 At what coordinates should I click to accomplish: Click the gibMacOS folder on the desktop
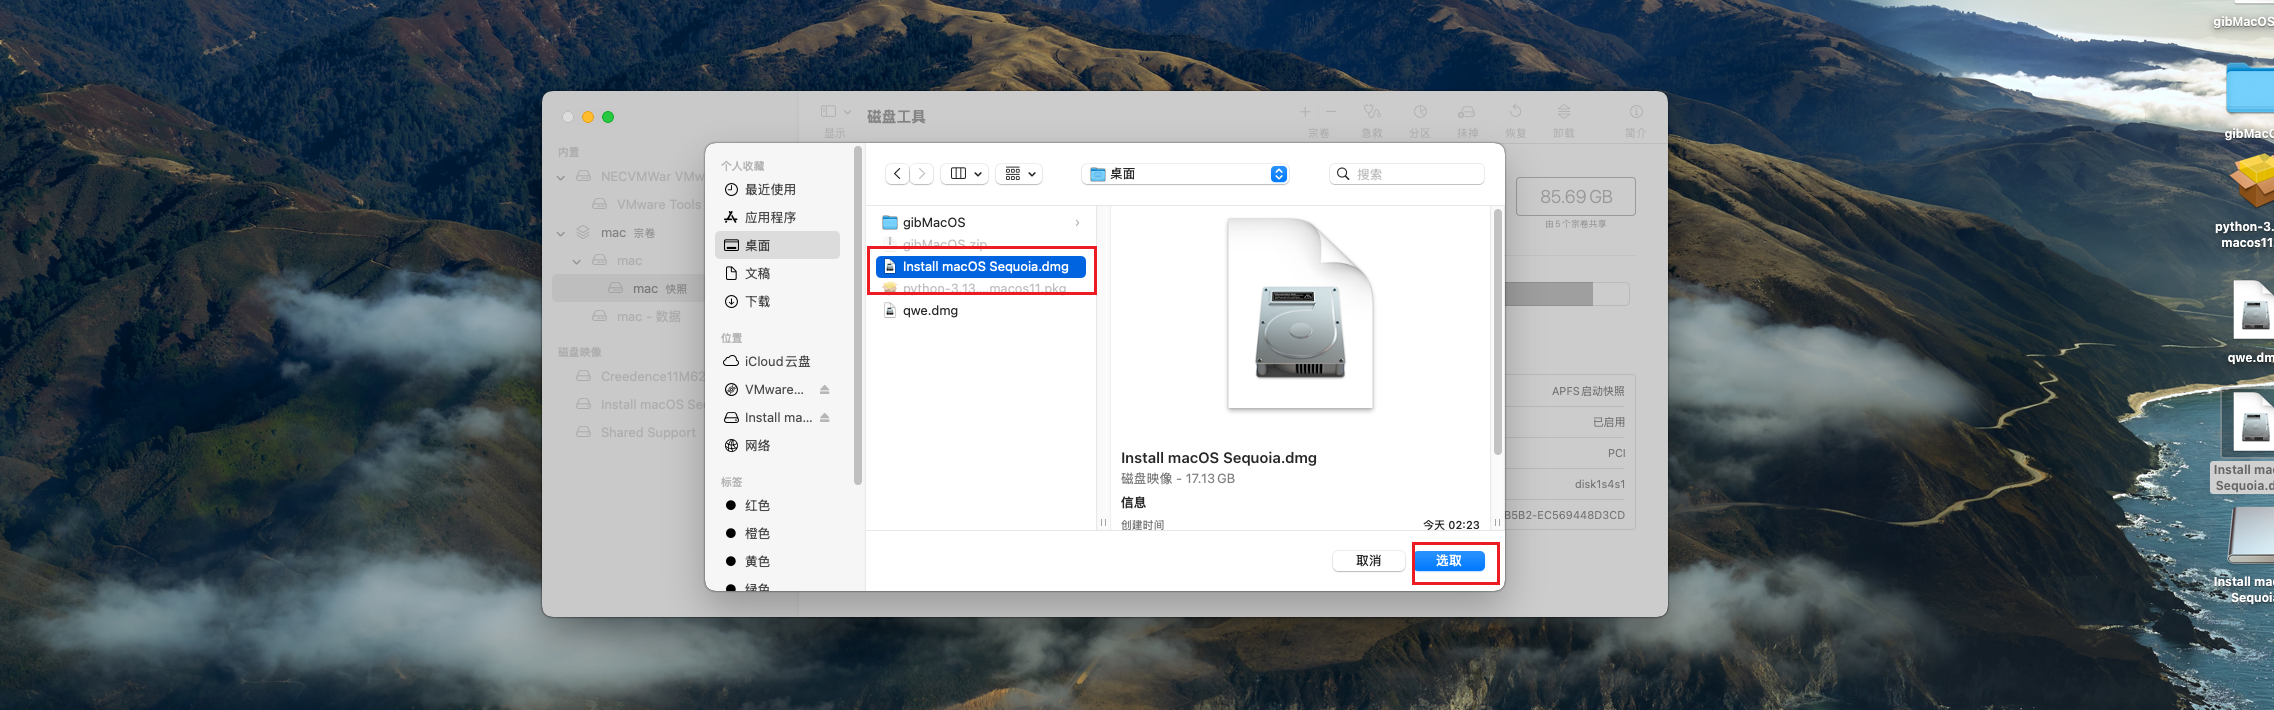coord(2250,90)
